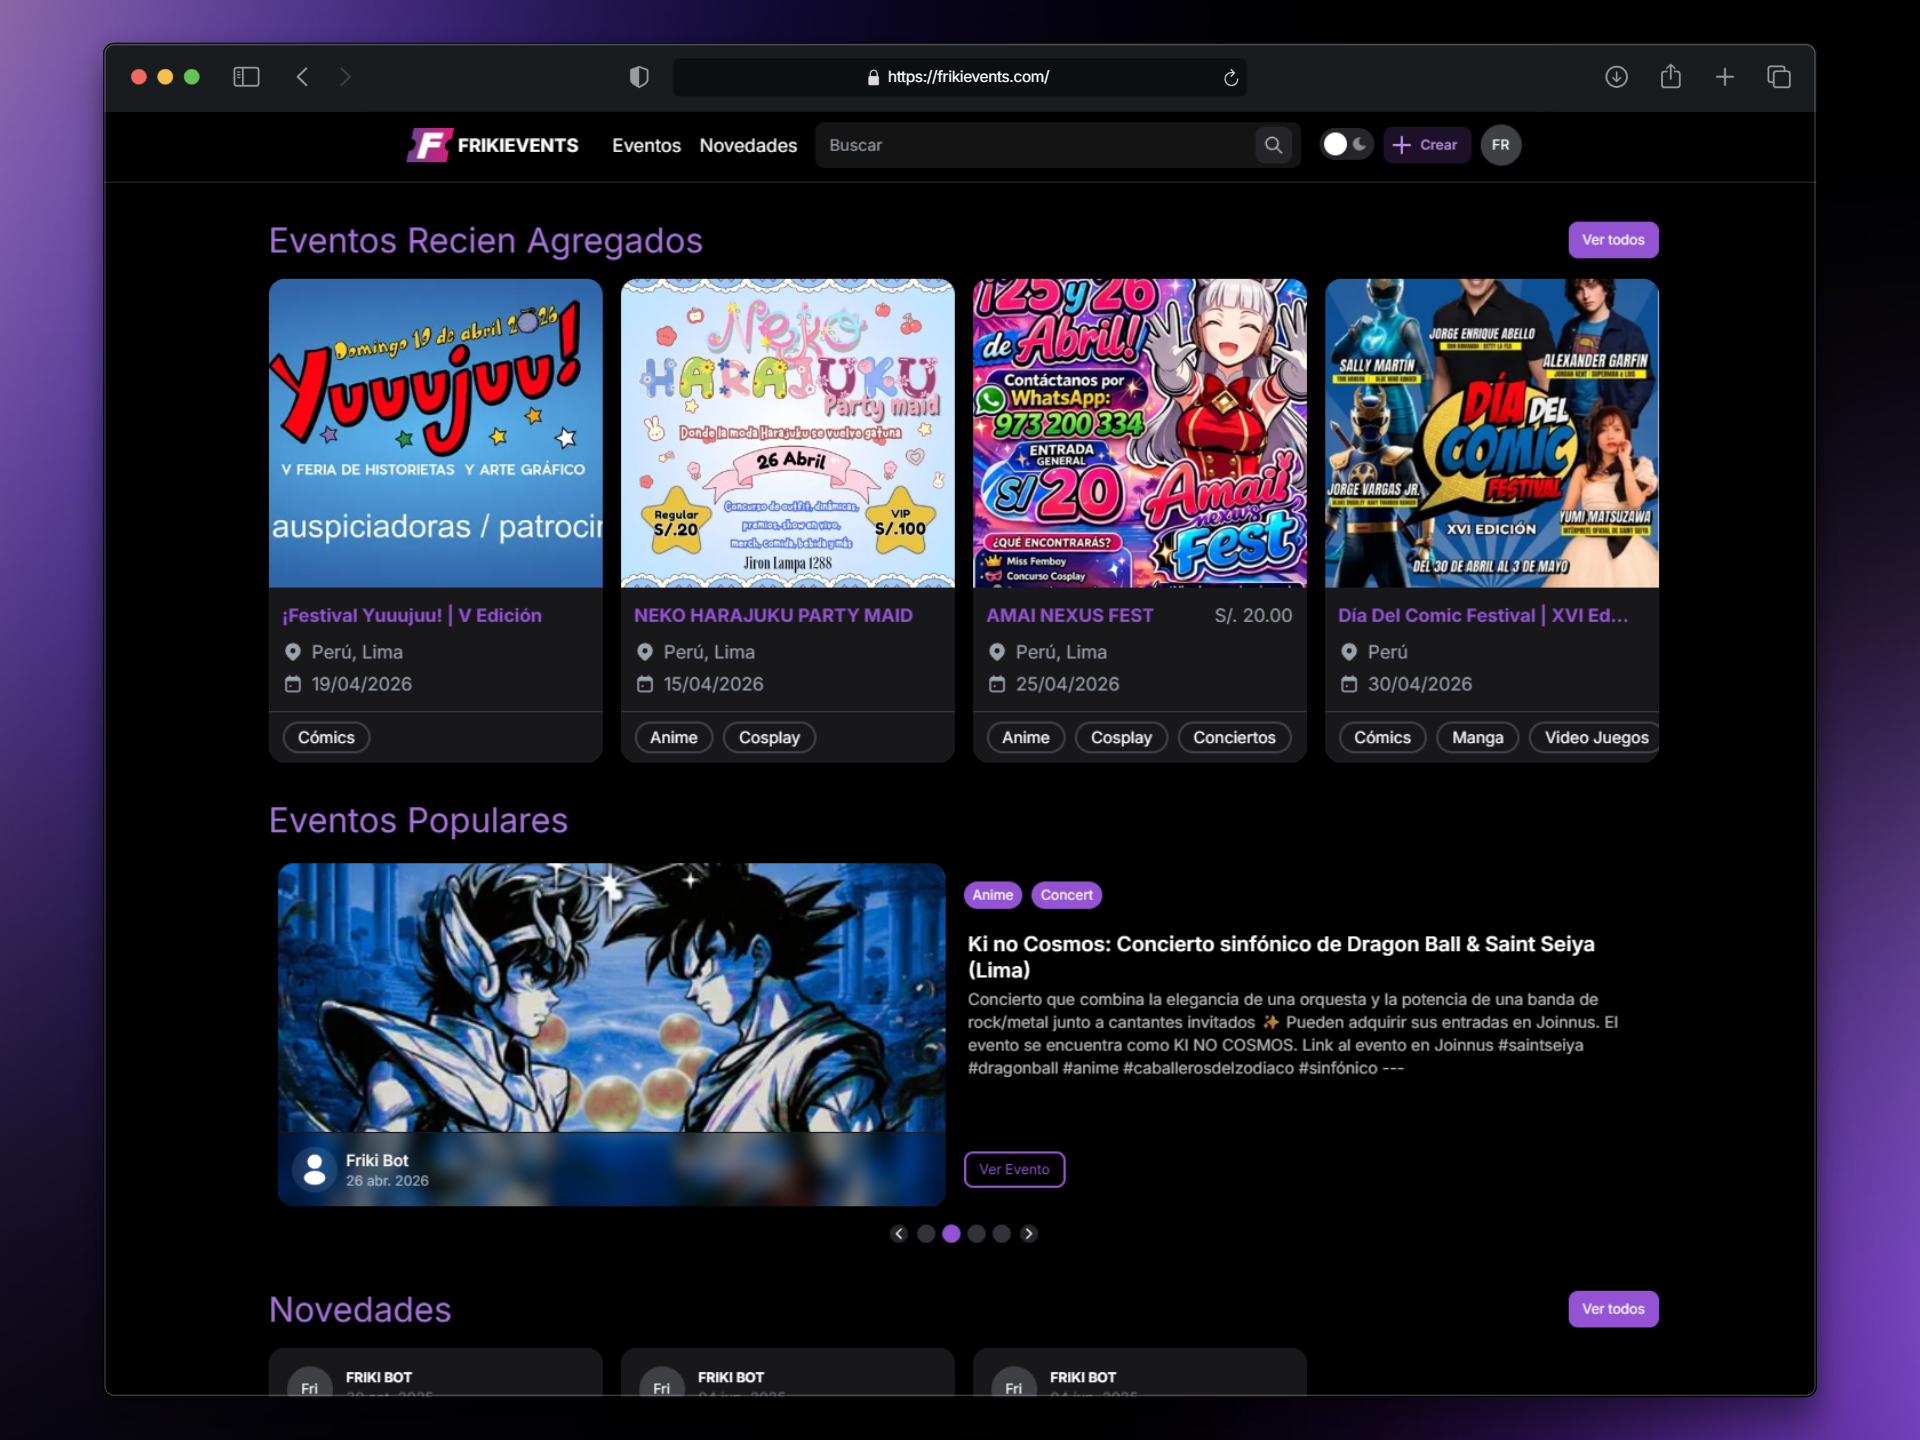Viewport: 1920px width, 1440px height.
Task: Click the search magnifier icon
Action: click(x=1273, y=145)
